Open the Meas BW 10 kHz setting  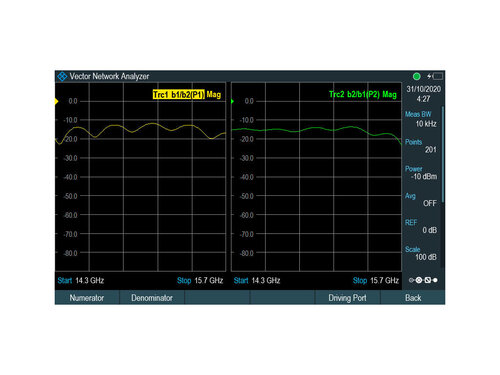click(421, 119)
